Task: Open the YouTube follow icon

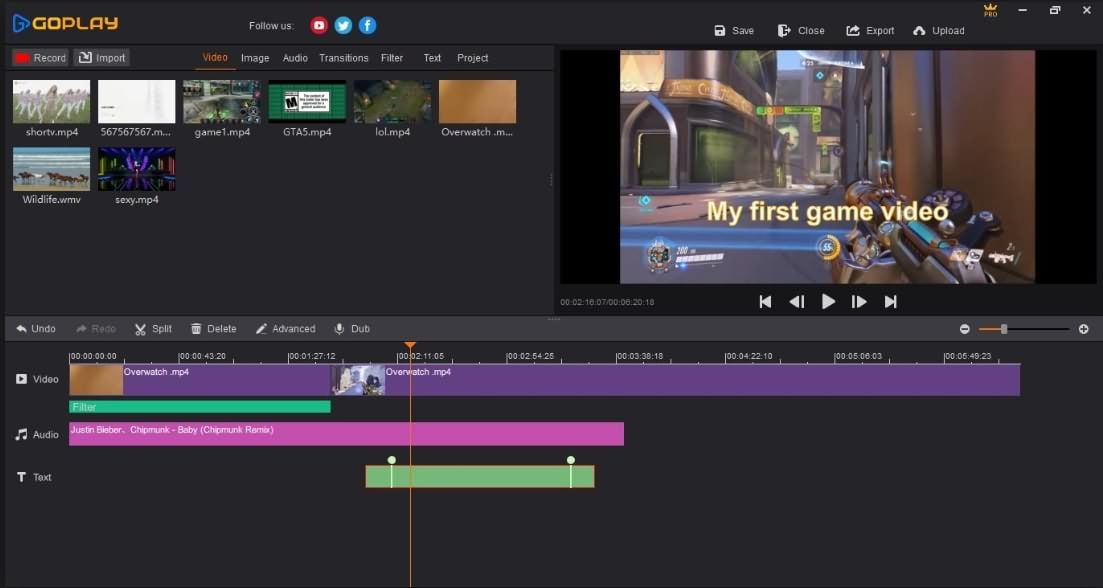Action: (319, 25)
